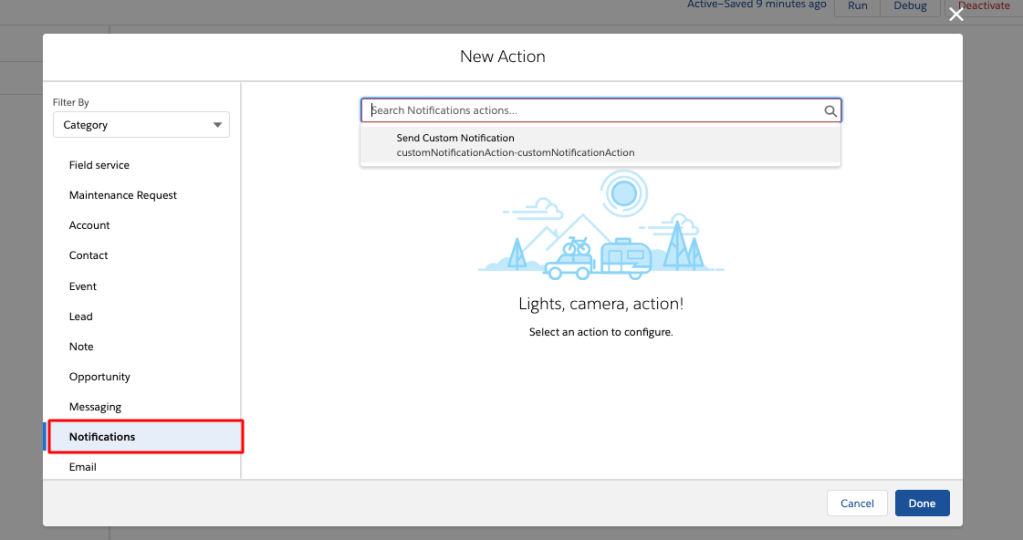1023x540 pixels.
Task: Choose the Contact category
Action: (88, 255)
